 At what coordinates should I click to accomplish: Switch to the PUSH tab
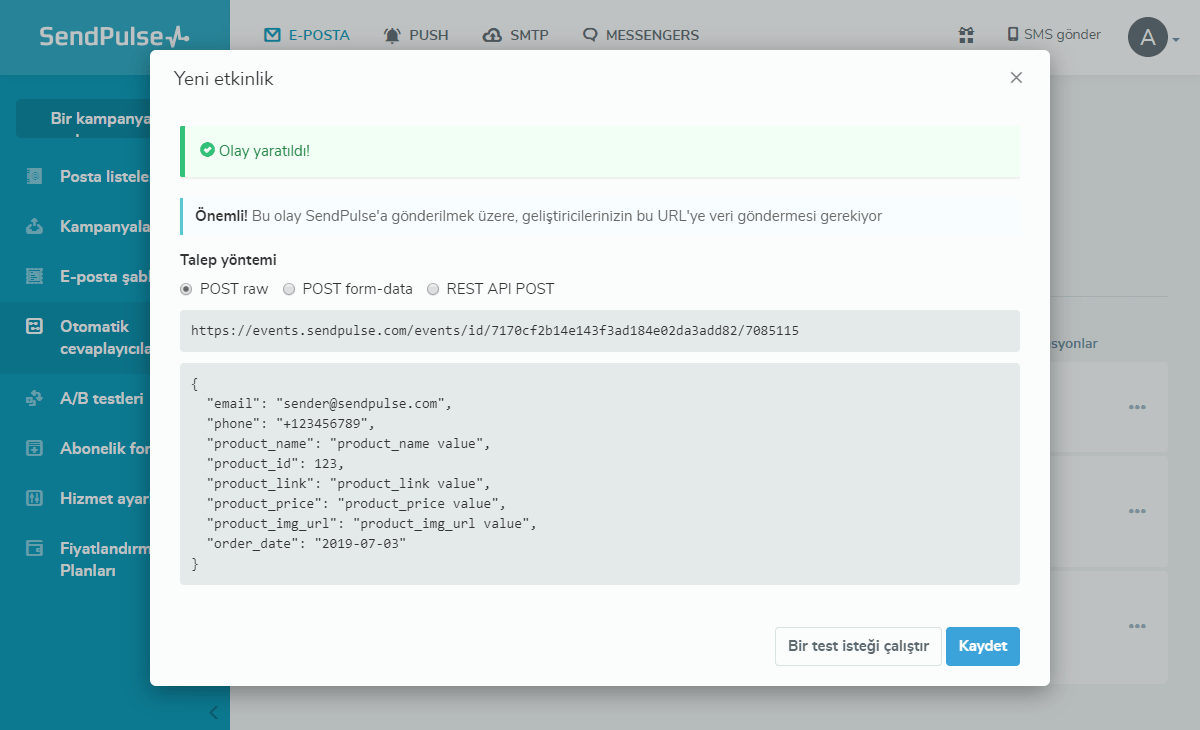(416, 35)
